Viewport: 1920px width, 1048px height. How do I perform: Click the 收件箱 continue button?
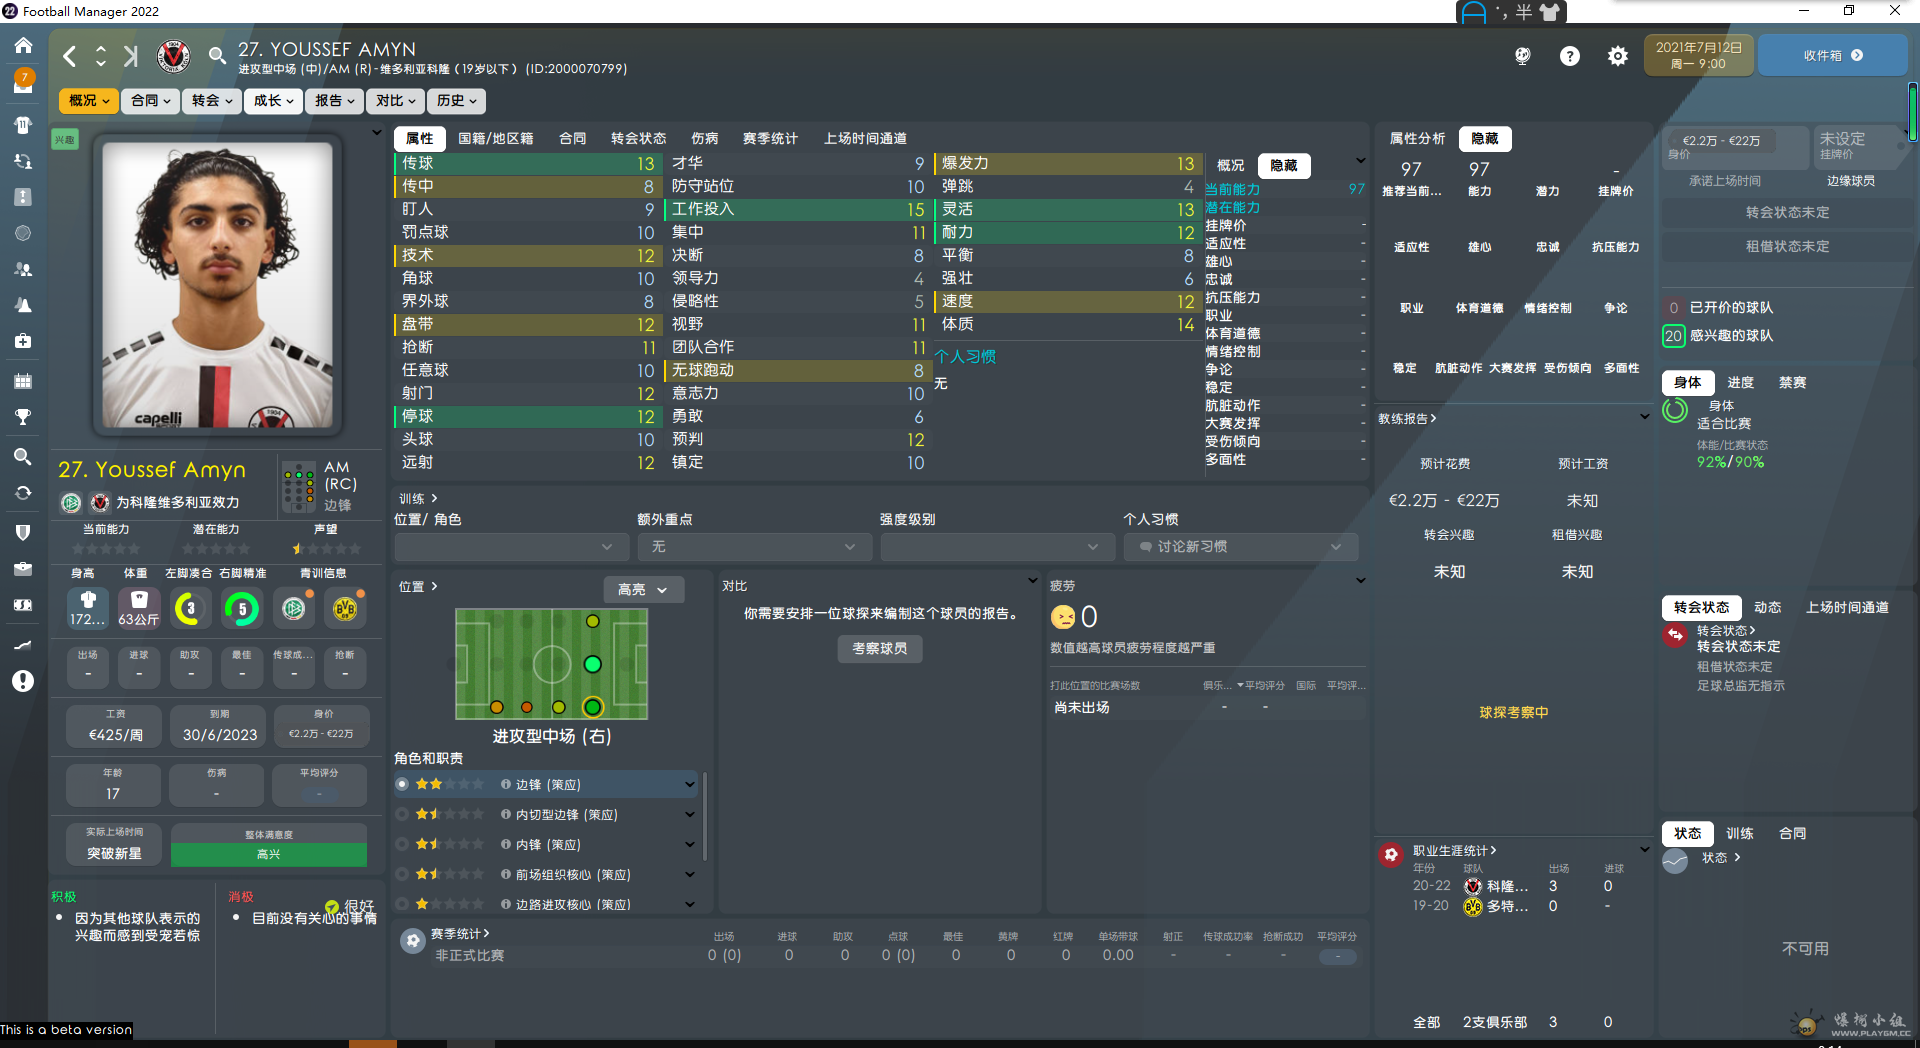point(1832,56)
